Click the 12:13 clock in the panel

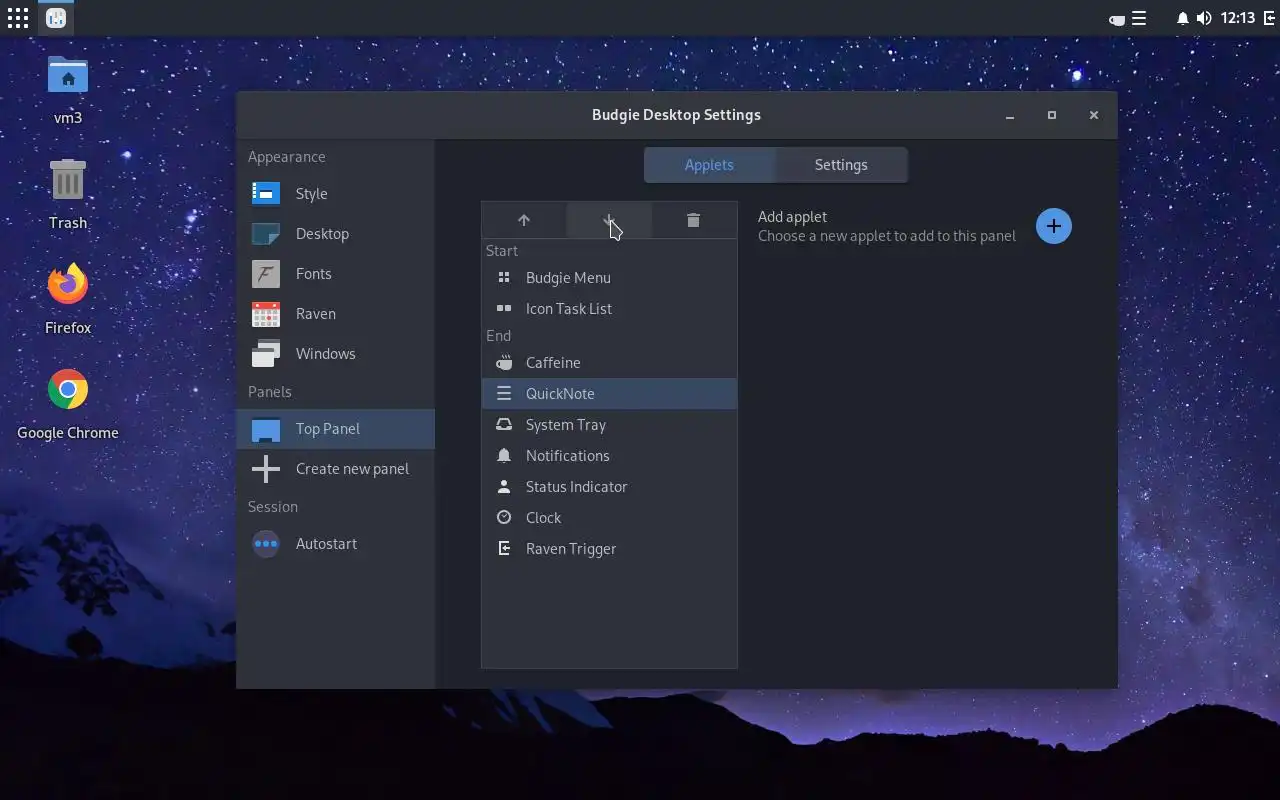coord(1238,18)
